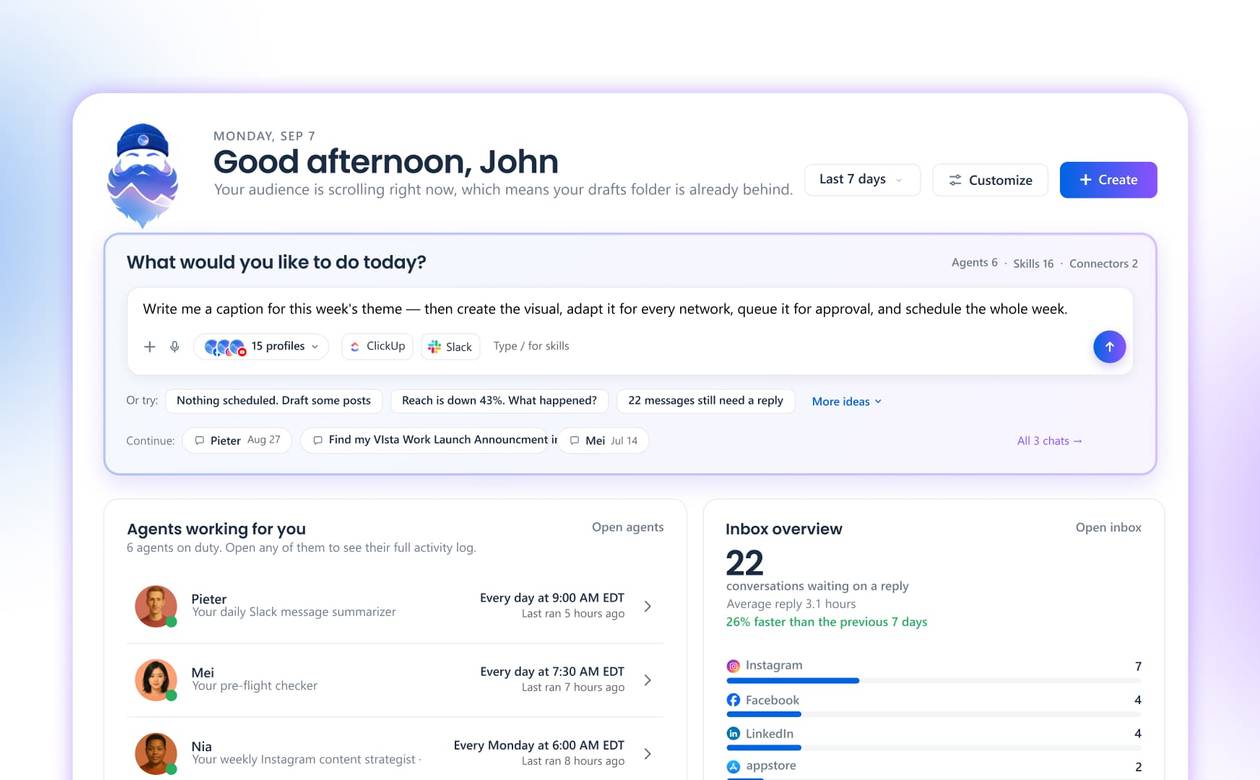Click Pieter's profile photo in agents list
The width and height of the screenshot is (1260, 780).
(155, 606)
